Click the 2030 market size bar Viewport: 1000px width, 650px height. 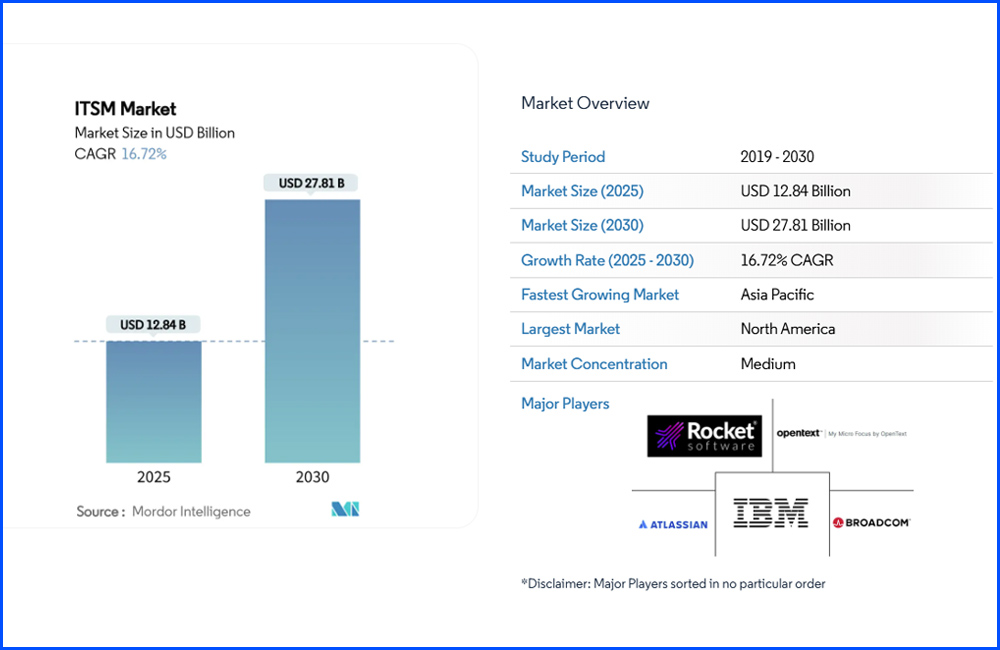tap(312, 330)
